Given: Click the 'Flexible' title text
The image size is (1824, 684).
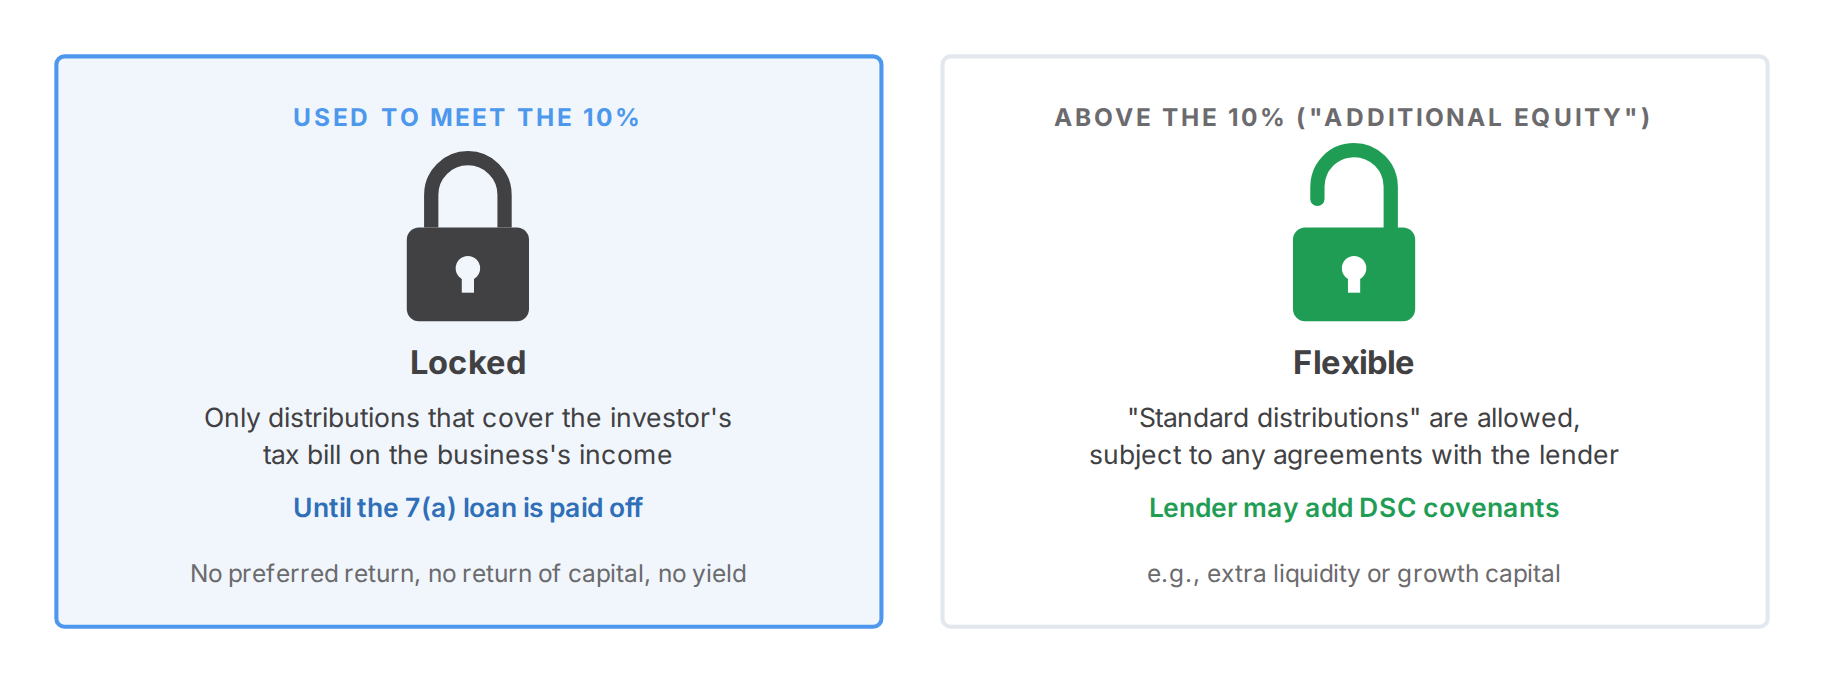Looking at the screenshot, I should (x=1353, y=362).
